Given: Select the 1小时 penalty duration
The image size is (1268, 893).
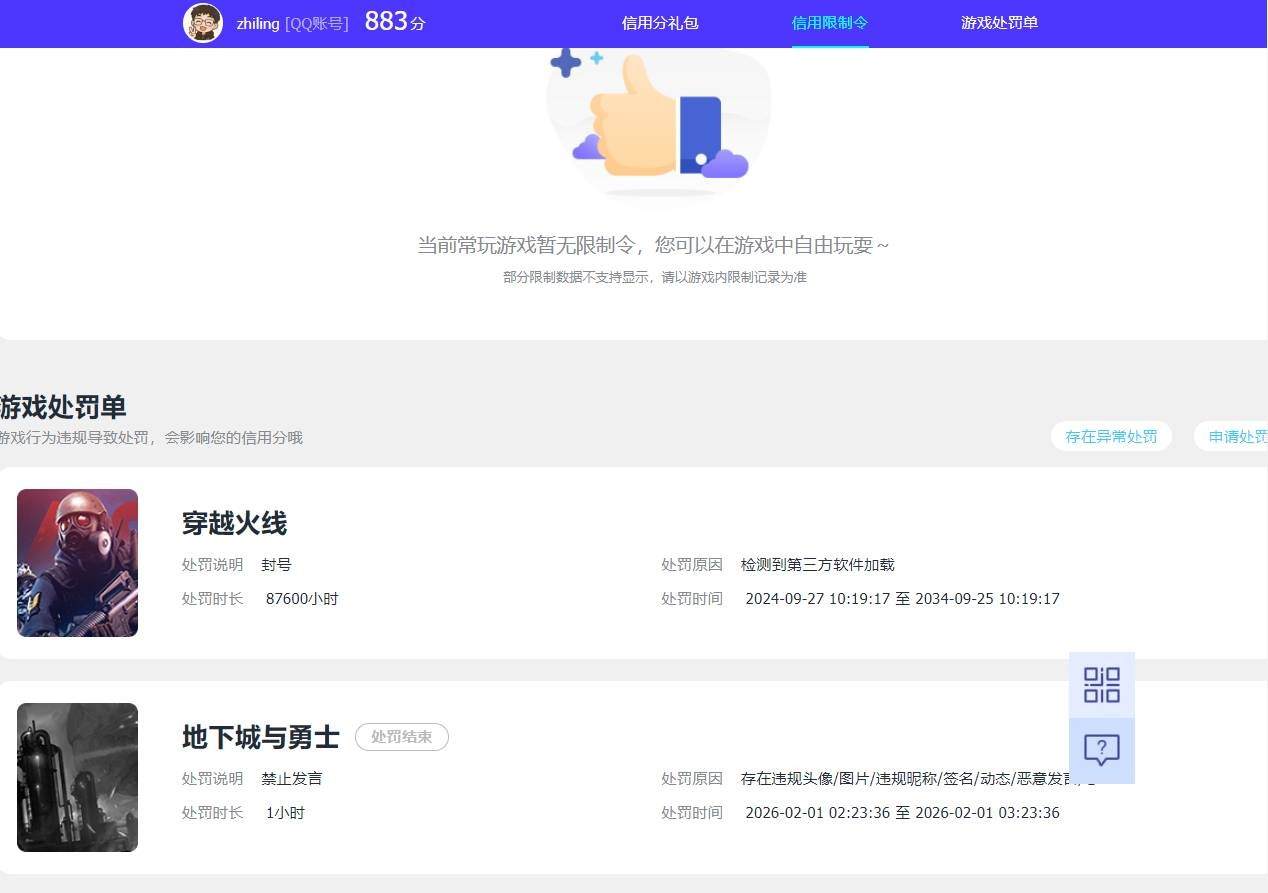Looking at the screenshot, I should (285, 813).
